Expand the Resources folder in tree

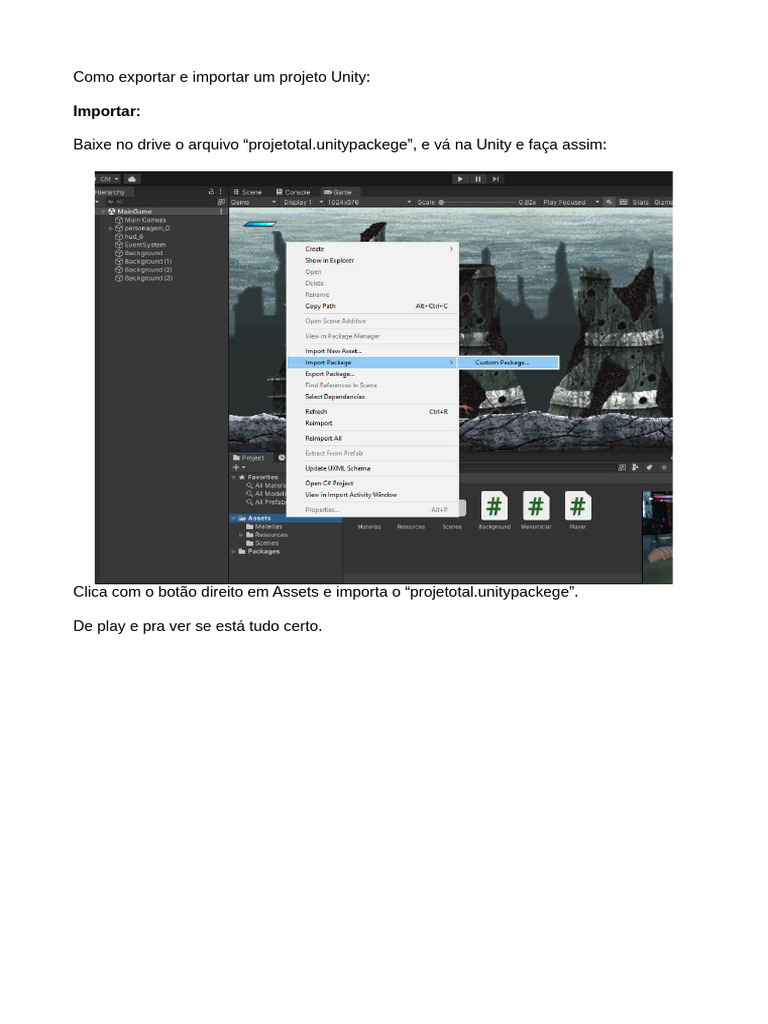241,535
